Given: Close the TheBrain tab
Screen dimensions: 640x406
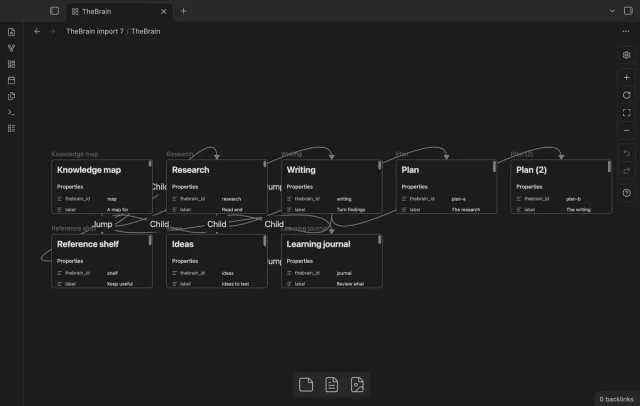Looking at the screenshot, I should (164, 11).
